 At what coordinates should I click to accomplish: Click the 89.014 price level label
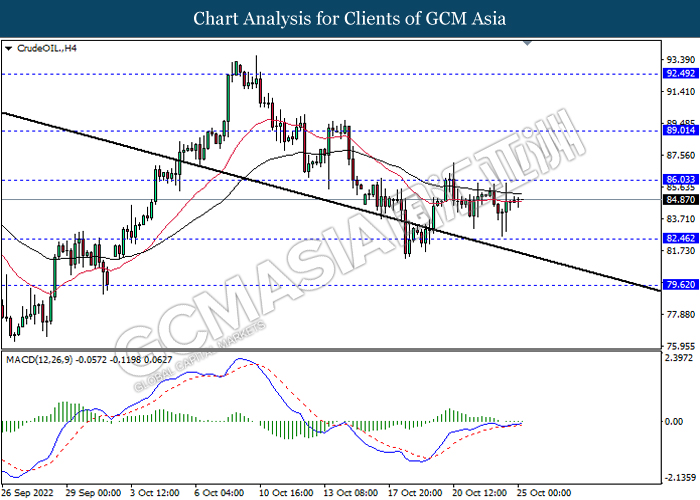coord(680,130)
